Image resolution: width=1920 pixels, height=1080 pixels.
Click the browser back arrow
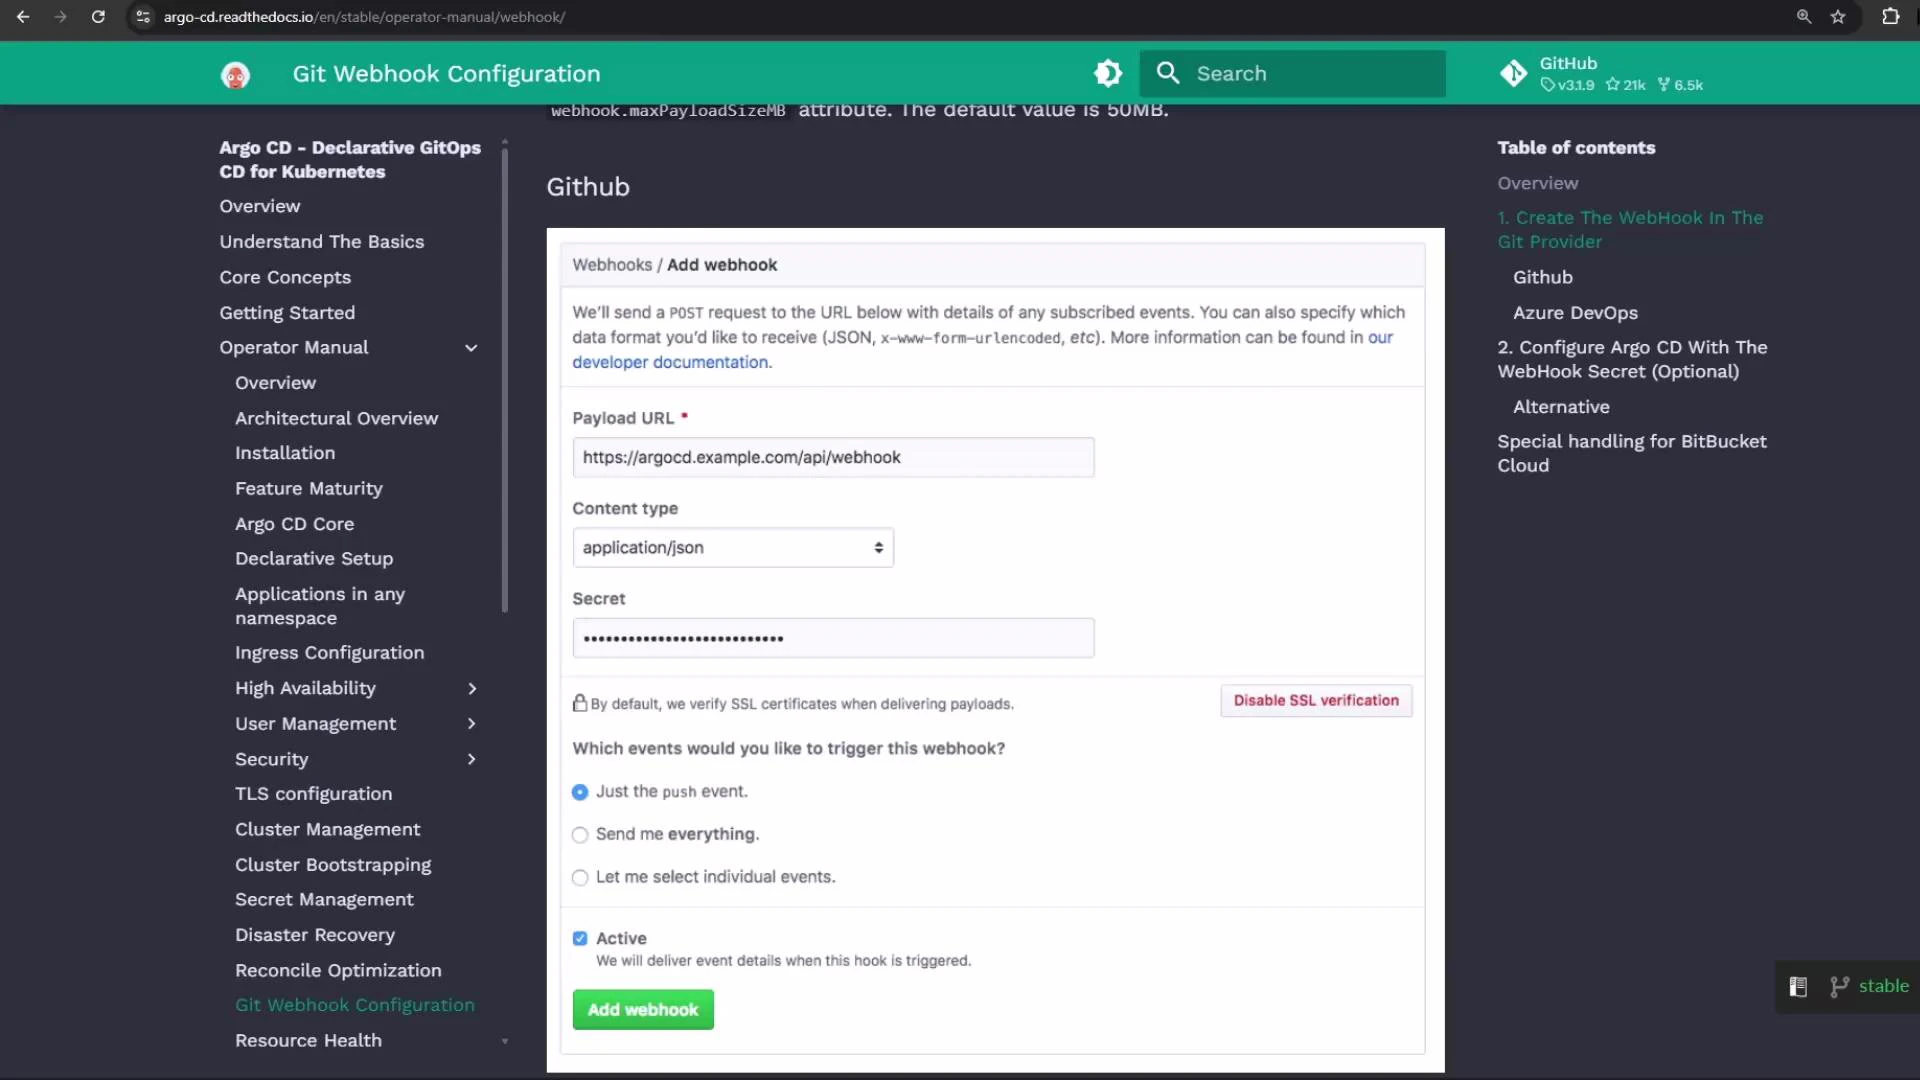[24, 17]
